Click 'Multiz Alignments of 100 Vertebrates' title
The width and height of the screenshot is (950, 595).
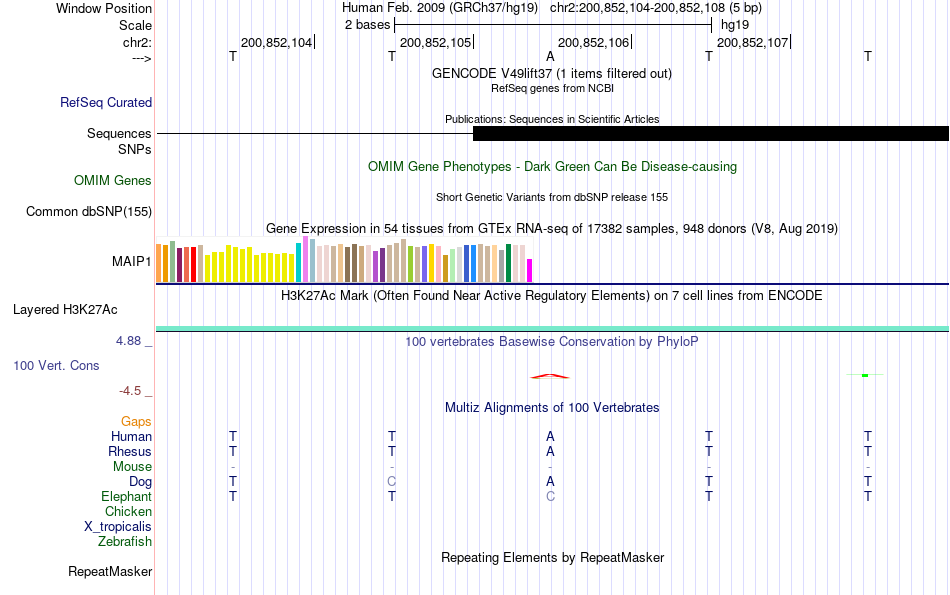[x=552, y=408]
